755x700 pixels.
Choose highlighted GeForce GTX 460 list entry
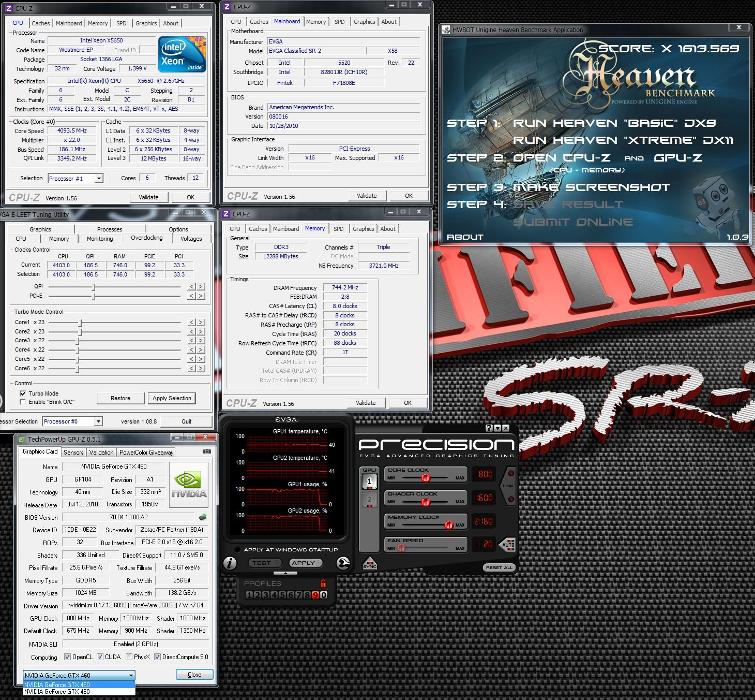pos(79,684)
